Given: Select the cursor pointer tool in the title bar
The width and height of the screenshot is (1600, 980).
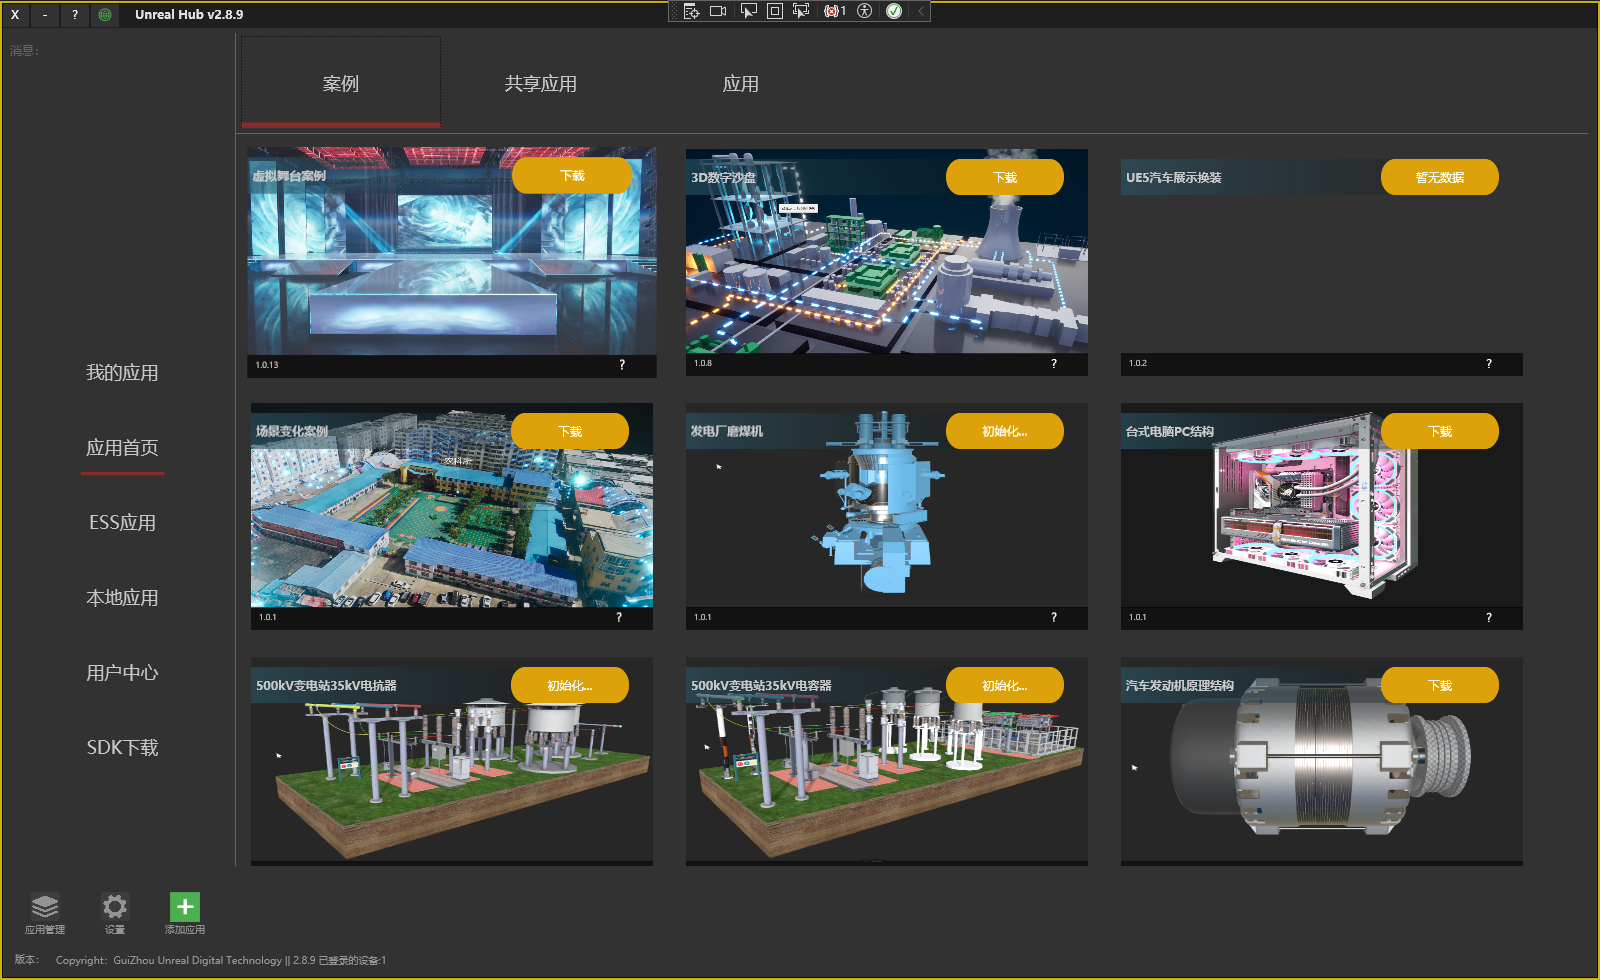Looking at the screenshot, I should 749,11.
